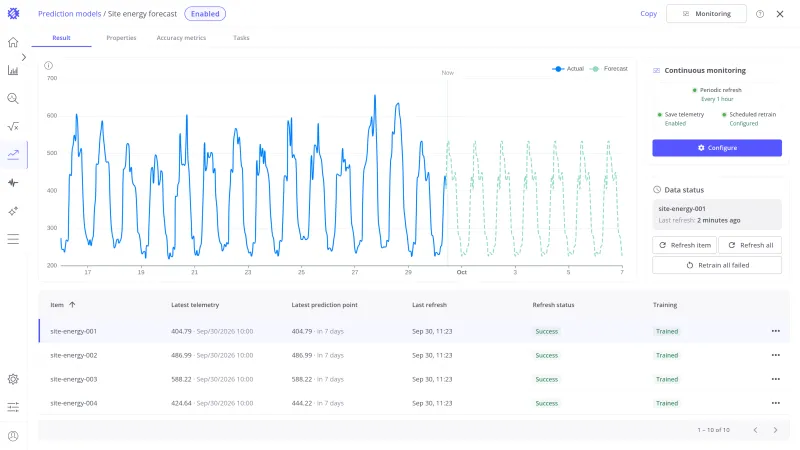Viewport: 800px width, 450px height.
Task: Go to previous table page
Action: click(755, 430)
